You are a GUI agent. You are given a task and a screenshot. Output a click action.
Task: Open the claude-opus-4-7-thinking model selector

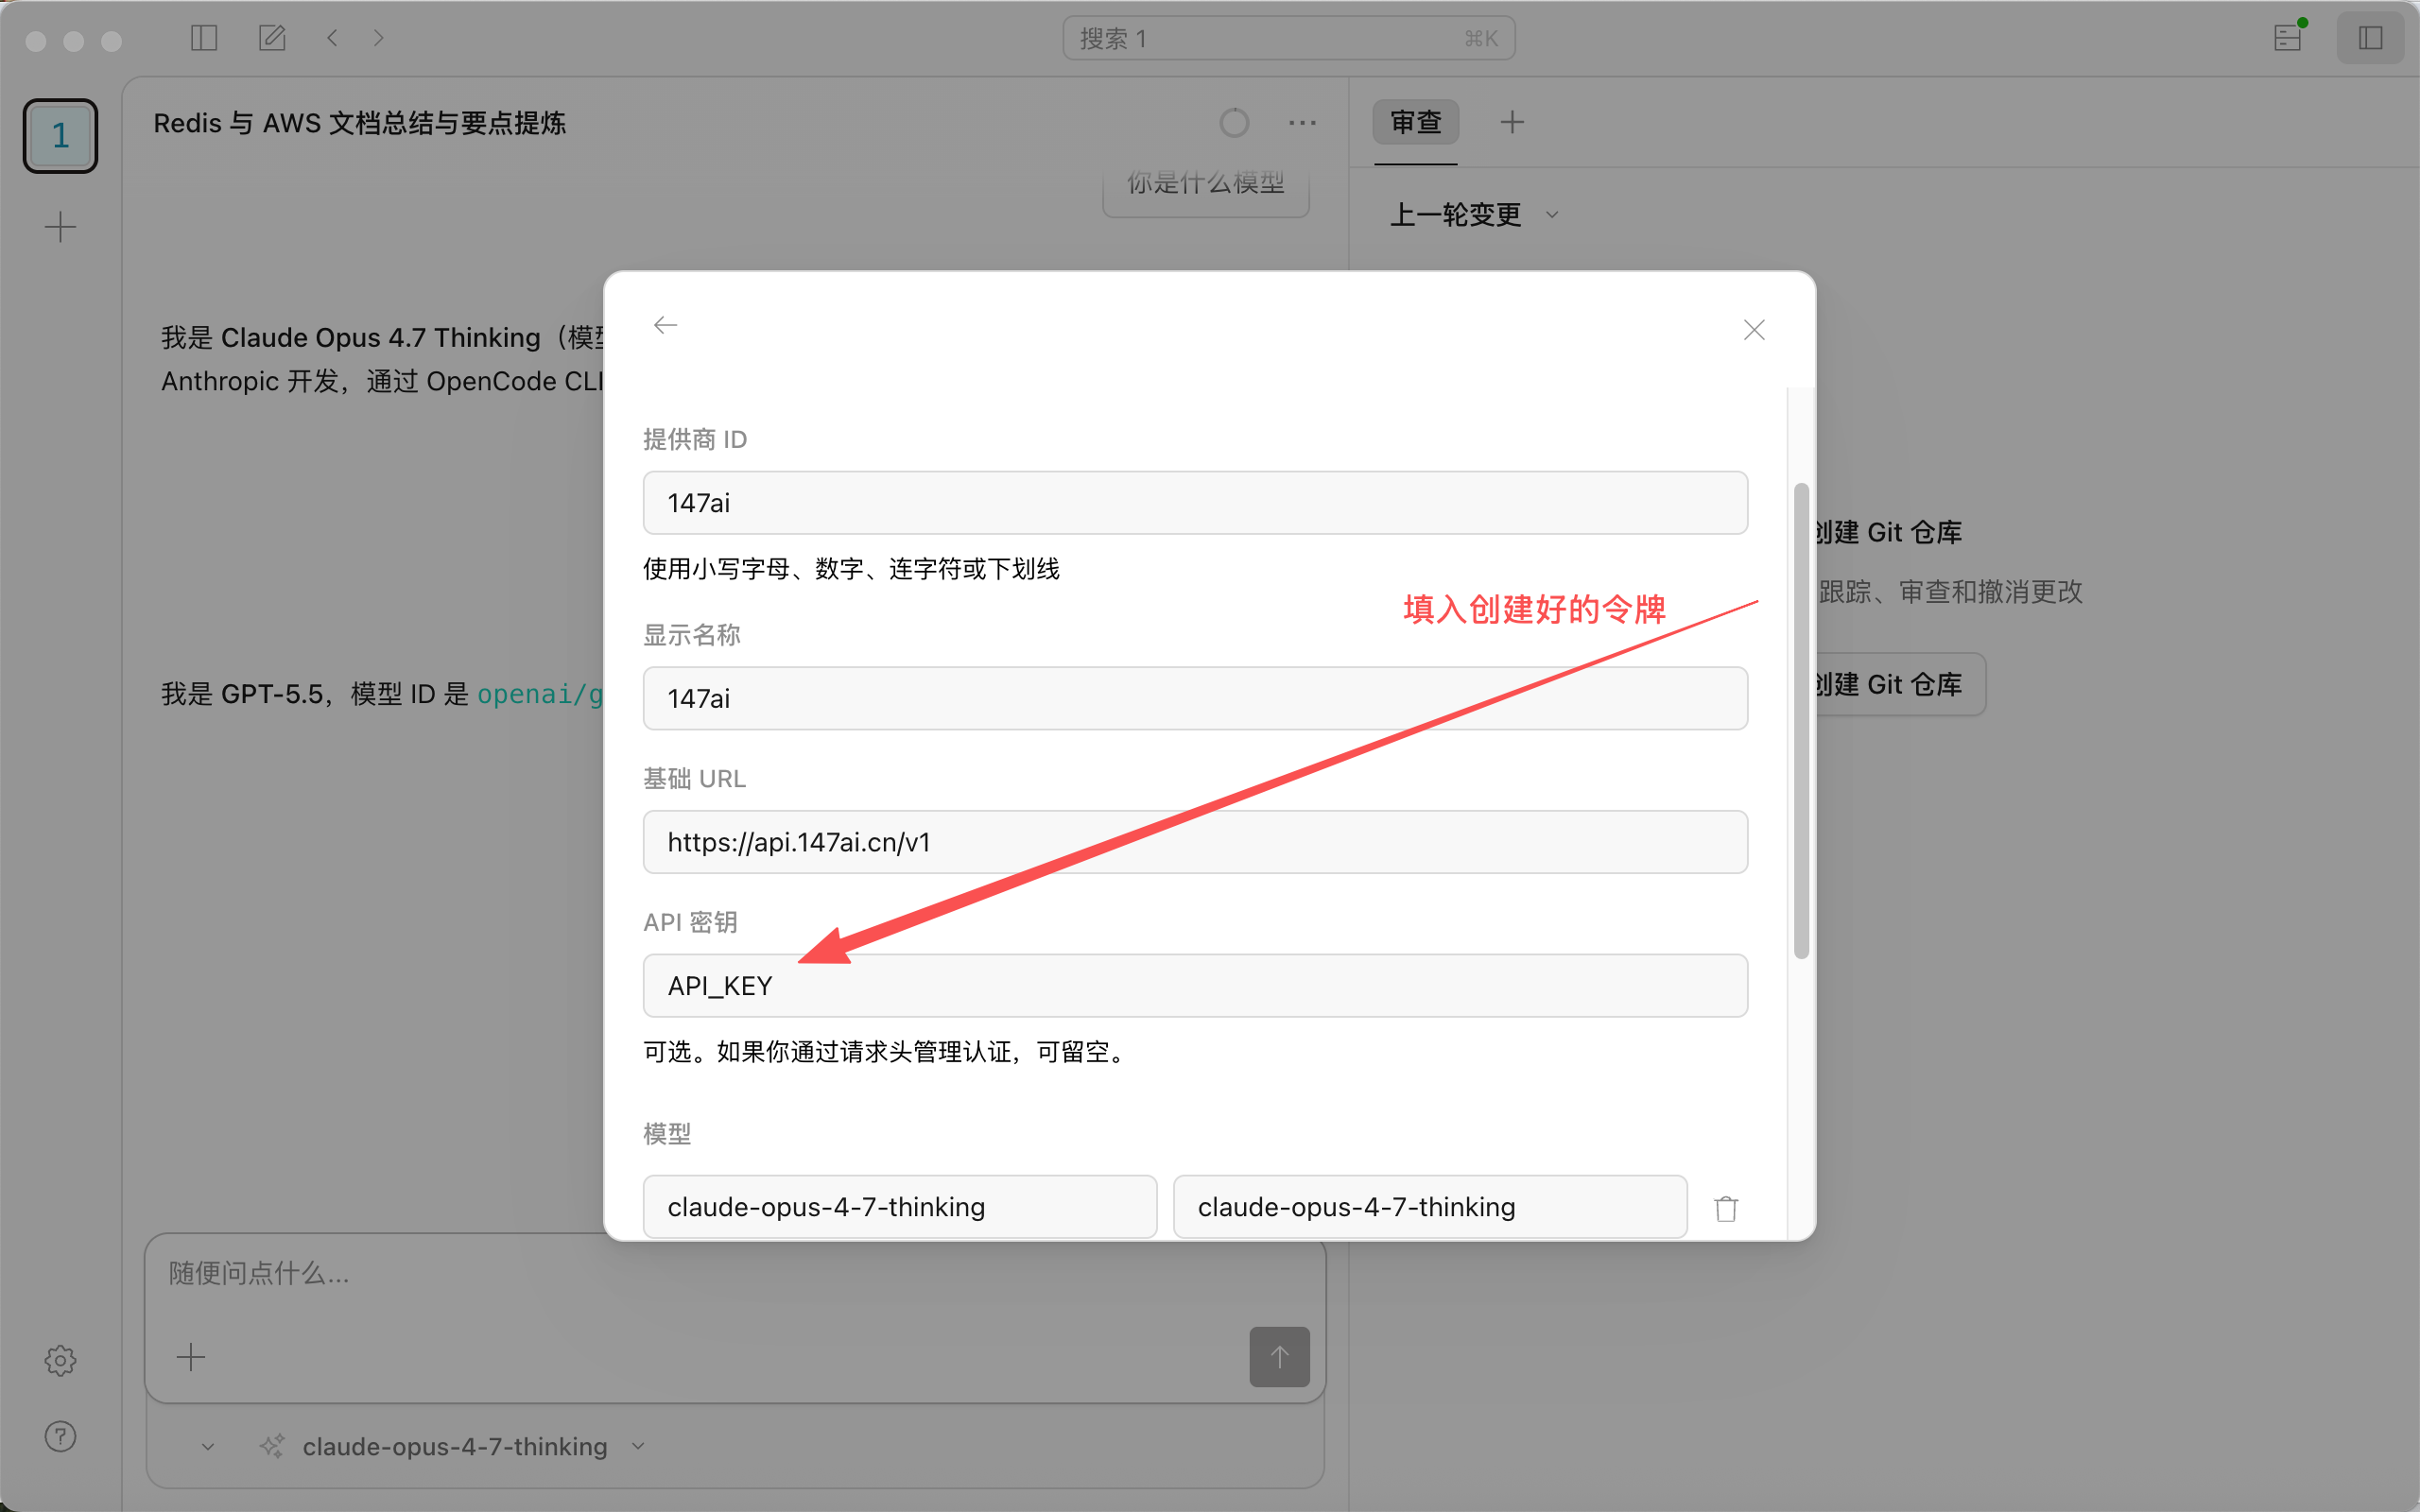coord(455,1446)
